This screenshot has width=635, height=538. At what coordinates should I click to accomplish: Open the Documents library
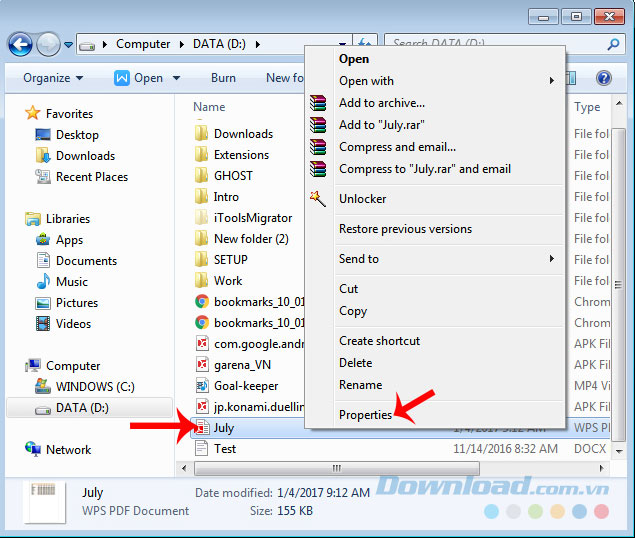[86, 260]
